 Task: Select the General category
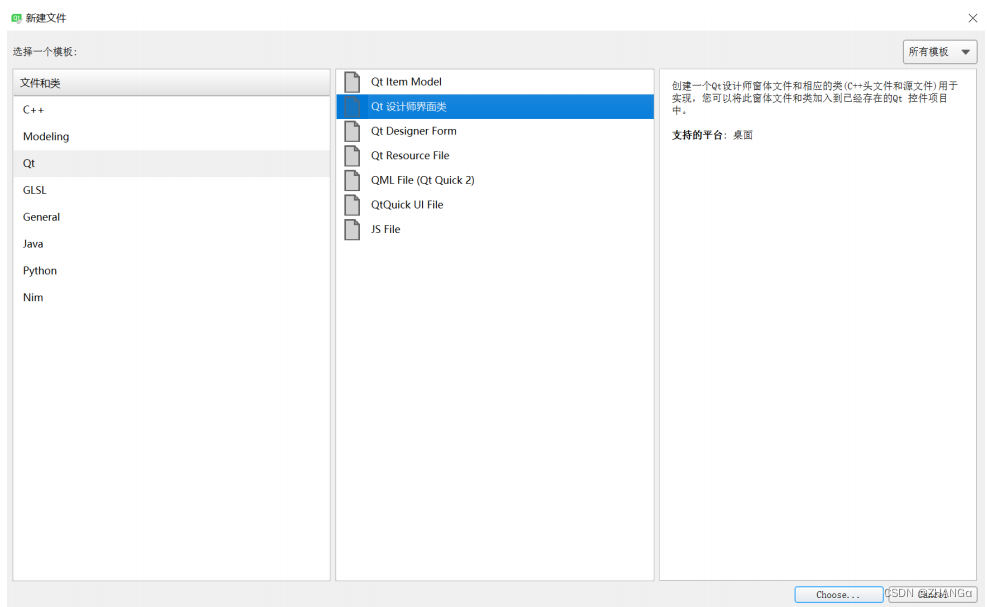[171, 217]
